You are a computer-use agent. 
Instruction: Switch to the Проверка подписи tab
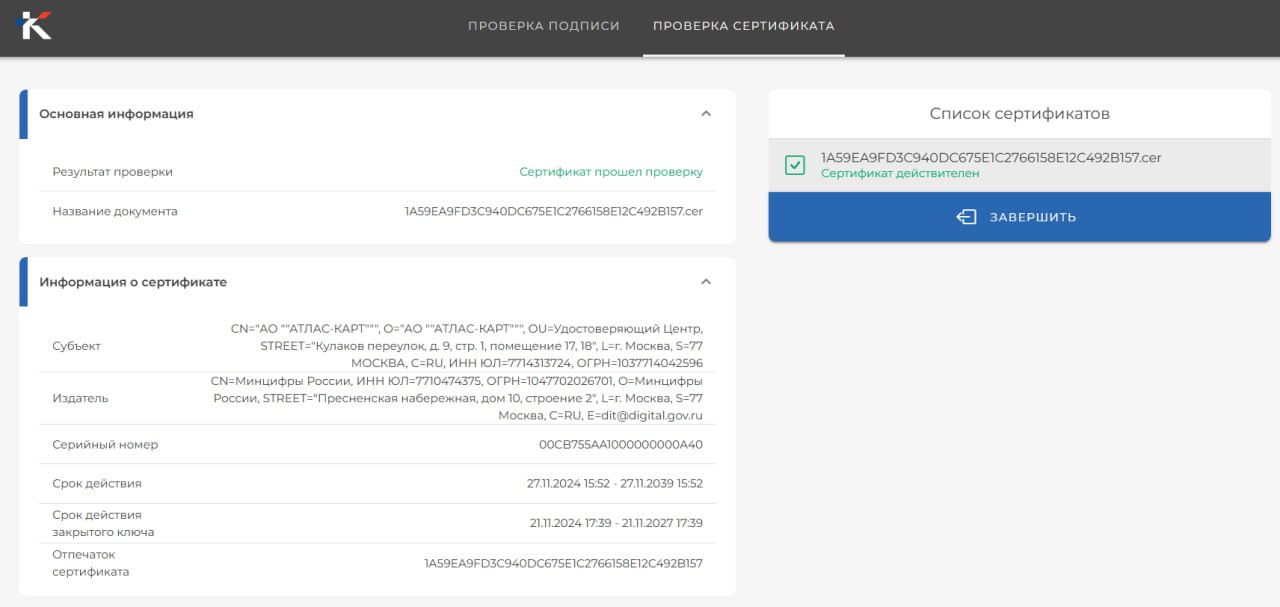pos(543,26)
